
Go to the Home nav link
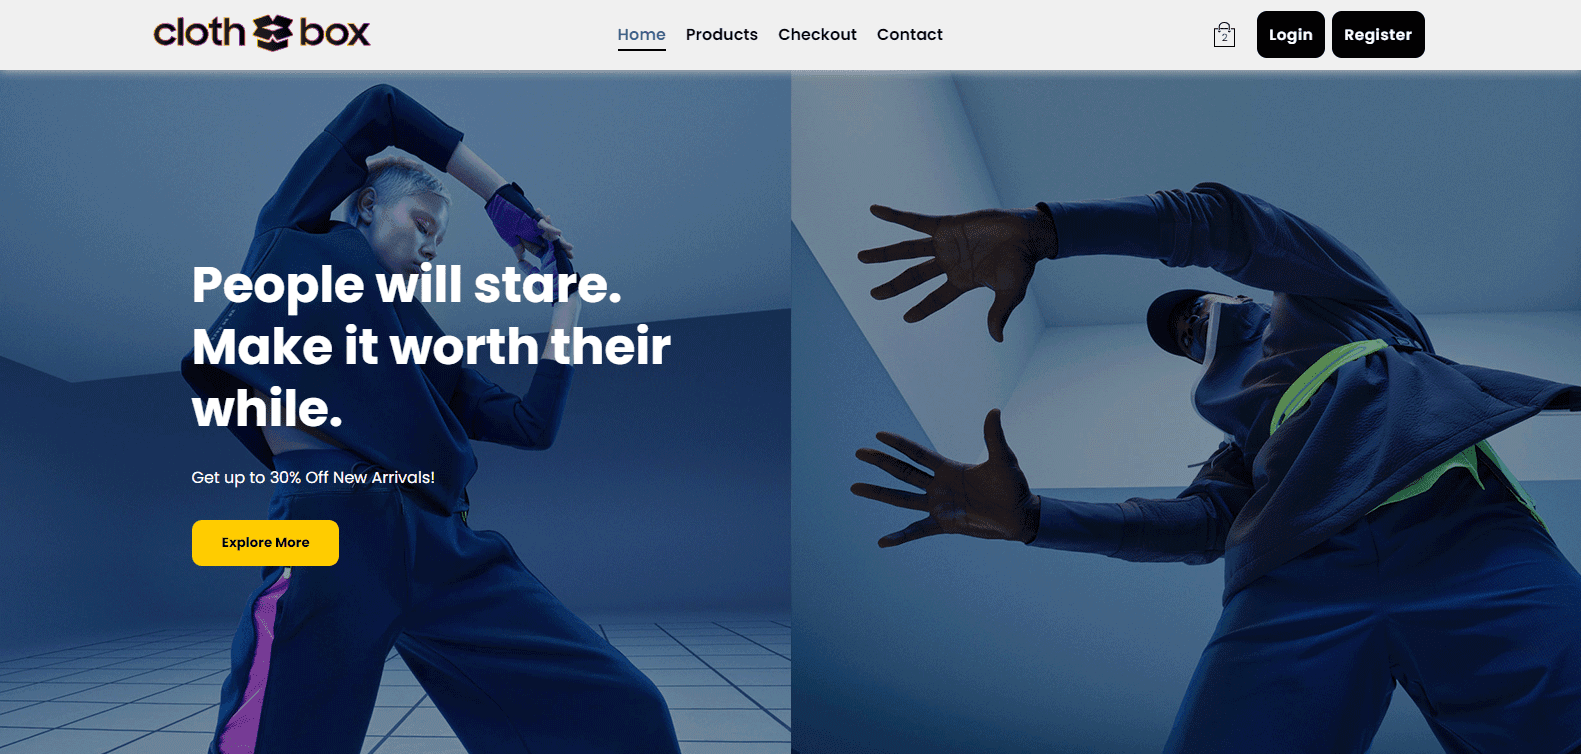point(641,34)
